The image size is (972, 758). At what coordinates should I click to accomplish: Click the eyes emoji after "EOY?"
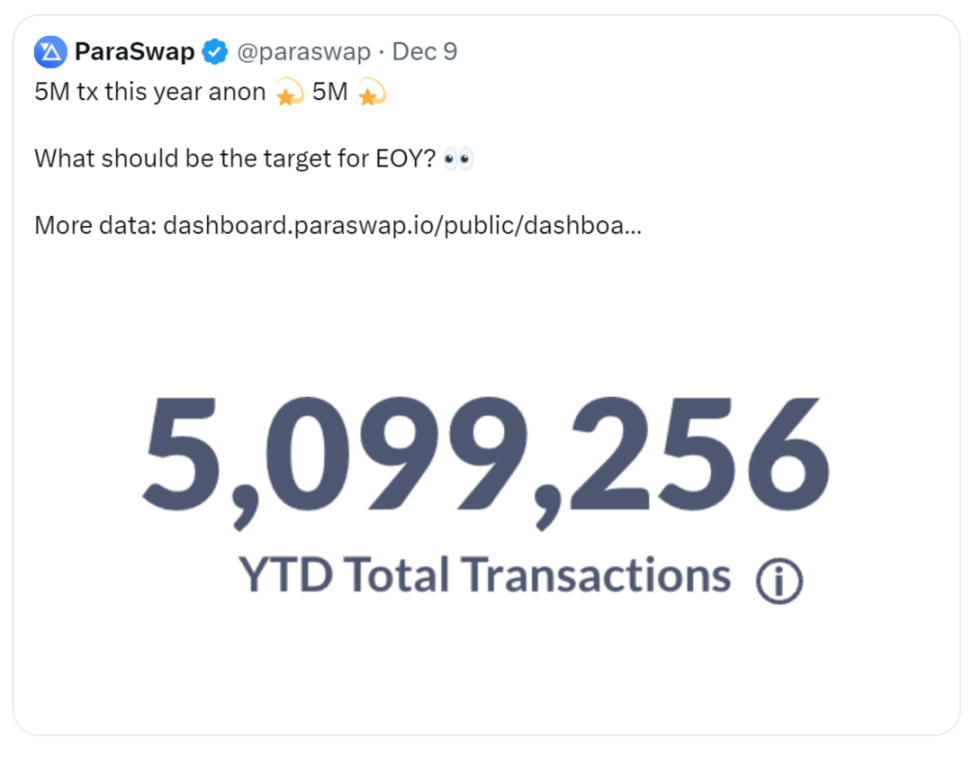coord(458,159)
